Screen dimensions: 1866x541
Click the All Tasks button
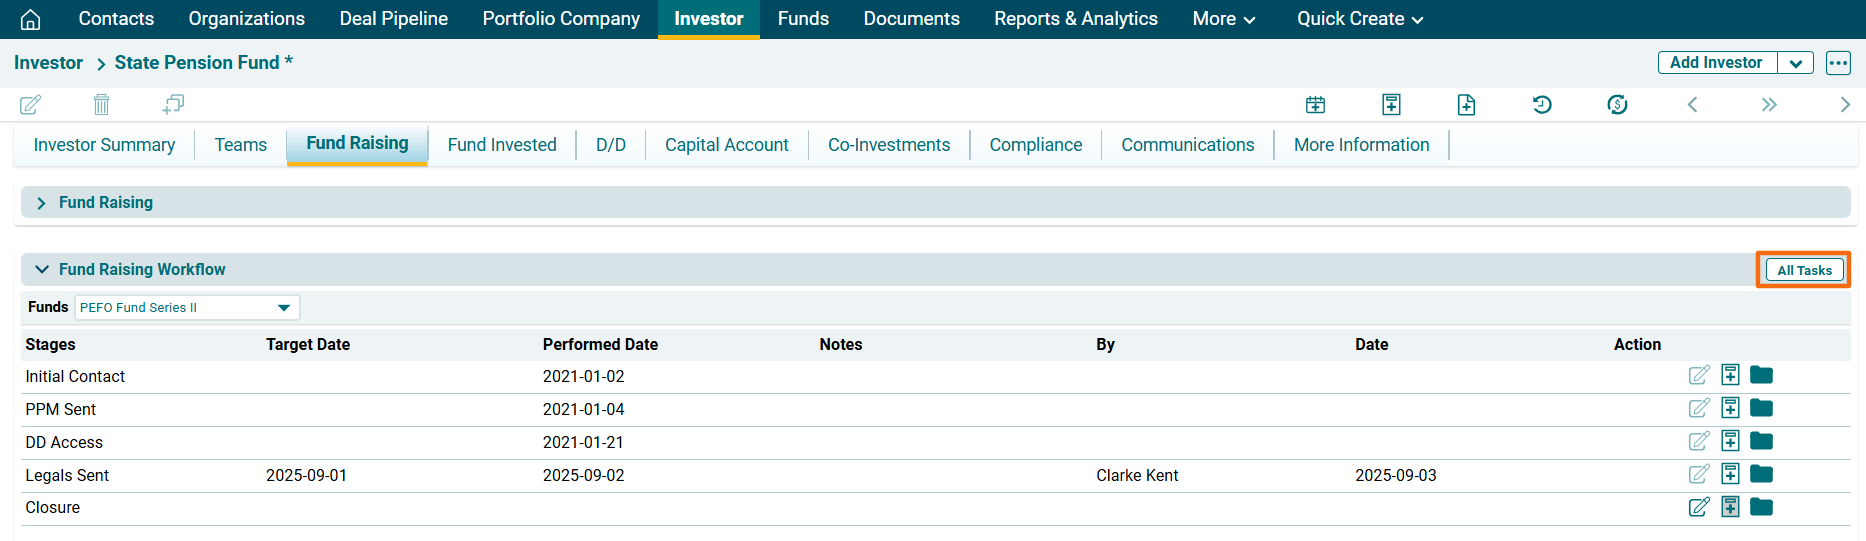1803,270
